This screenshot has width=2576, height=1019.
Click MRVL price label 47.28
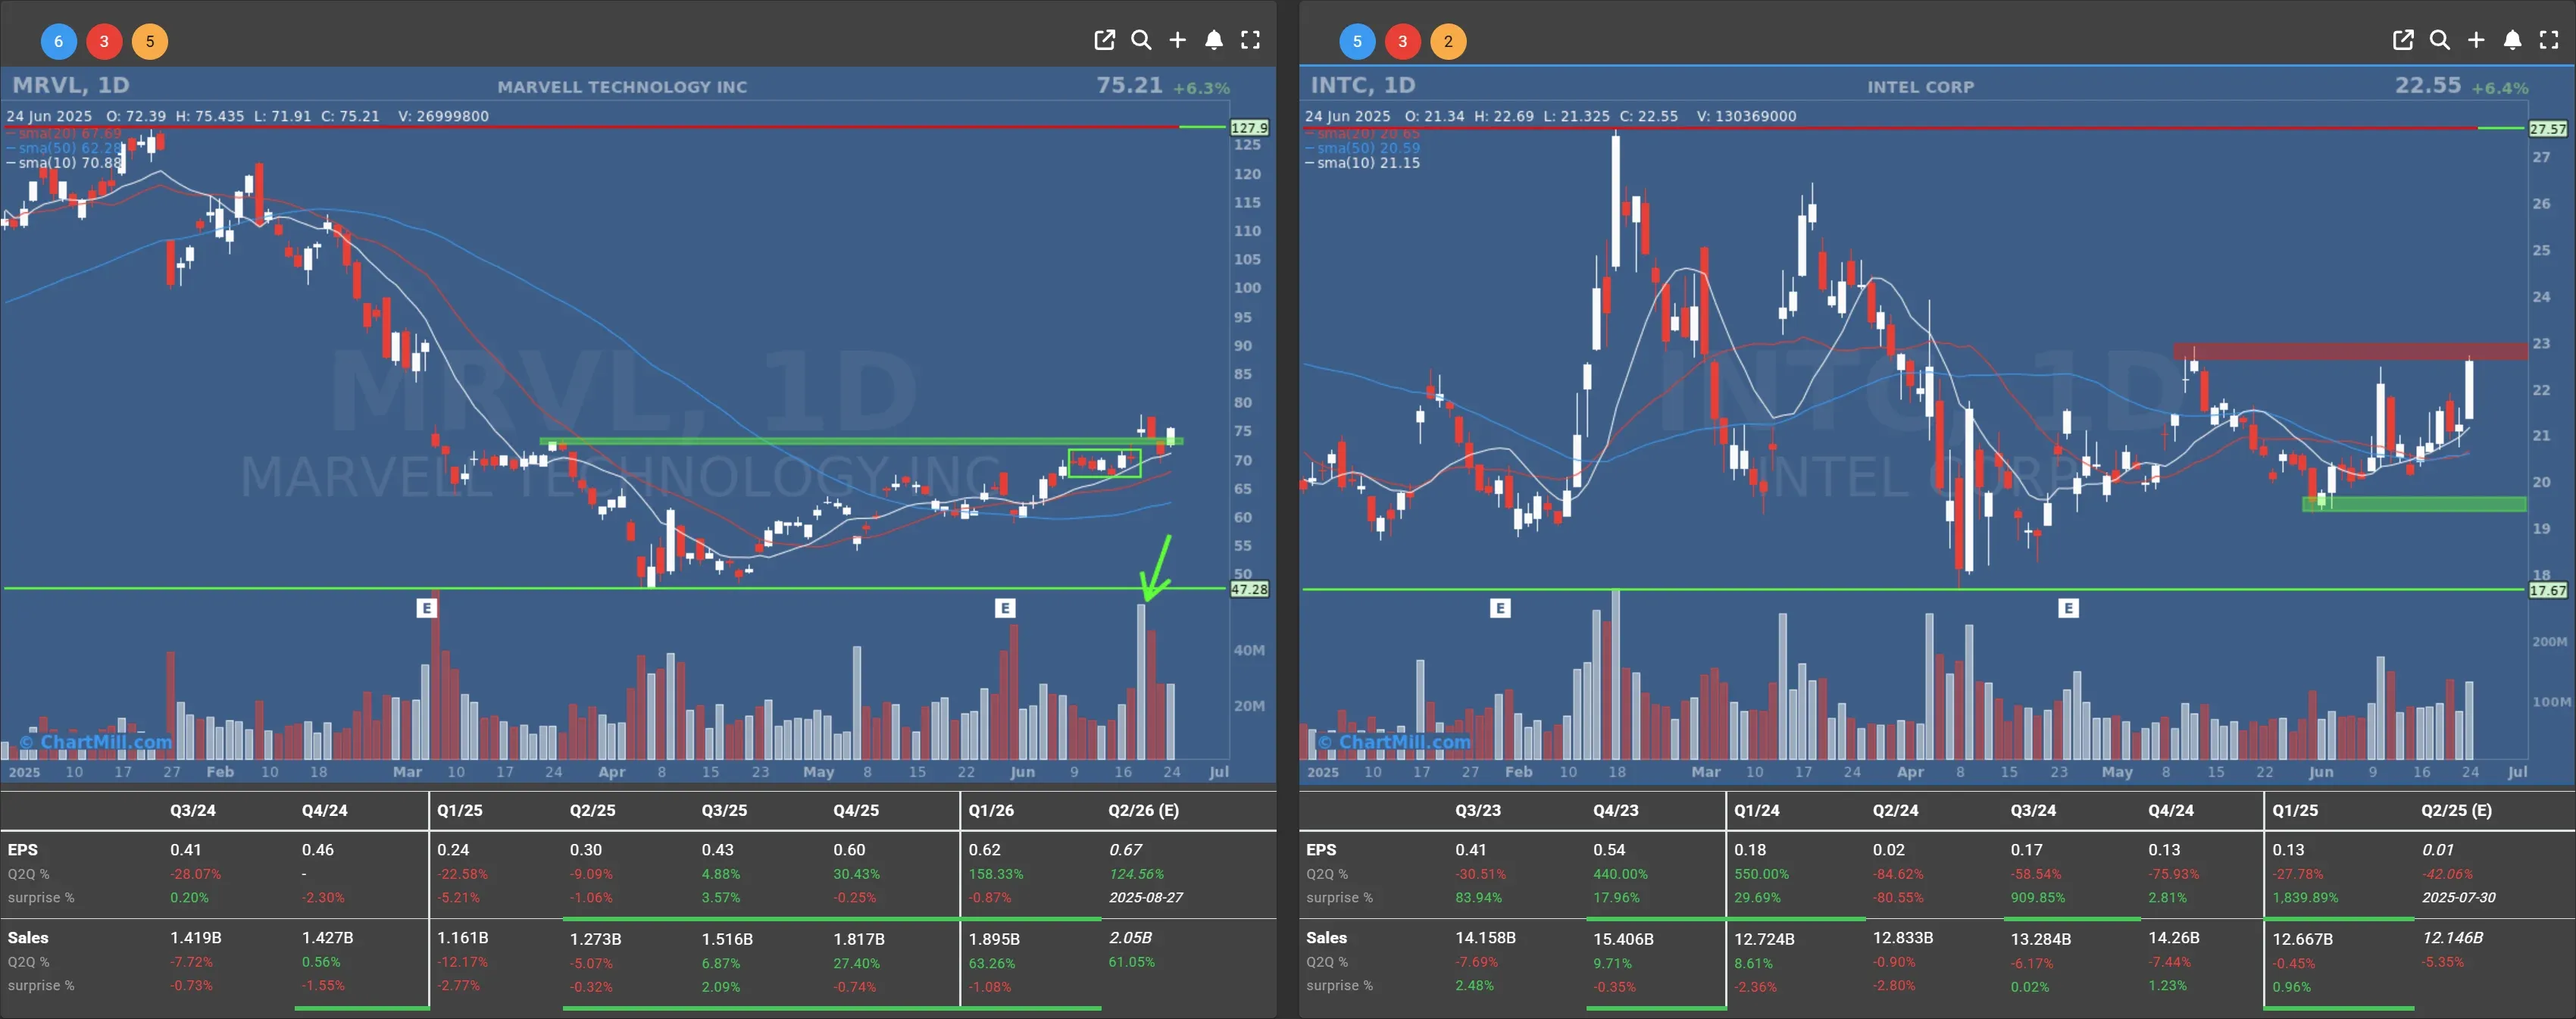click(x=1249, y=589)
